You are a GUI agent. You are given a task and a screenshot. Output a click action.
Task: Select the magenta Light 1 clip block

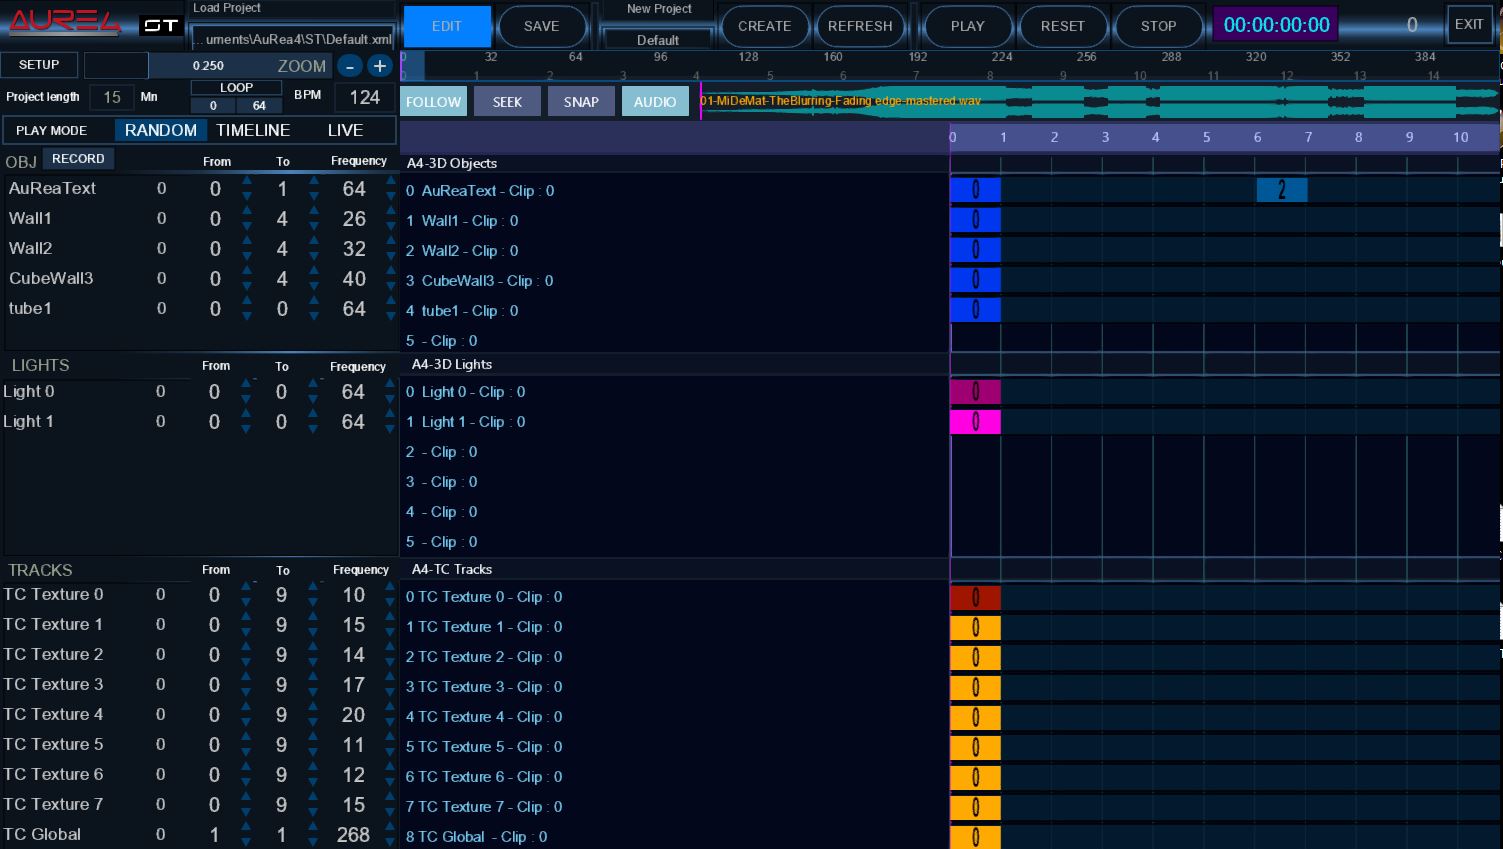(x=975, y=422)
